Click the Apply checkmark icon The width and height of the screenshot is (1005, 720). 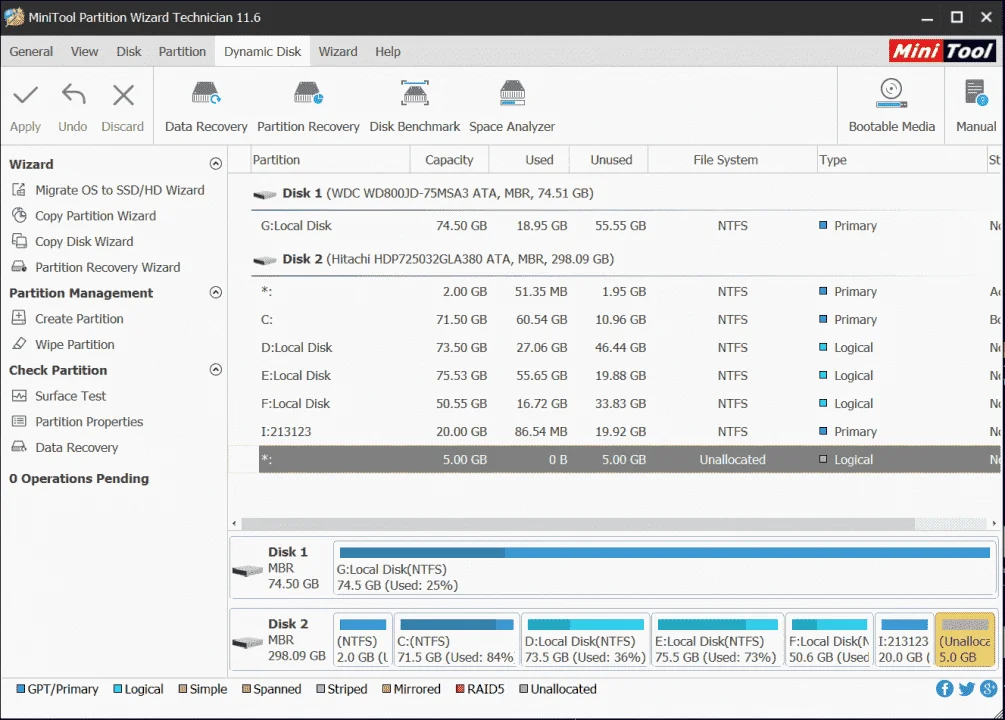pyautogui.click(x=26, y=96)
